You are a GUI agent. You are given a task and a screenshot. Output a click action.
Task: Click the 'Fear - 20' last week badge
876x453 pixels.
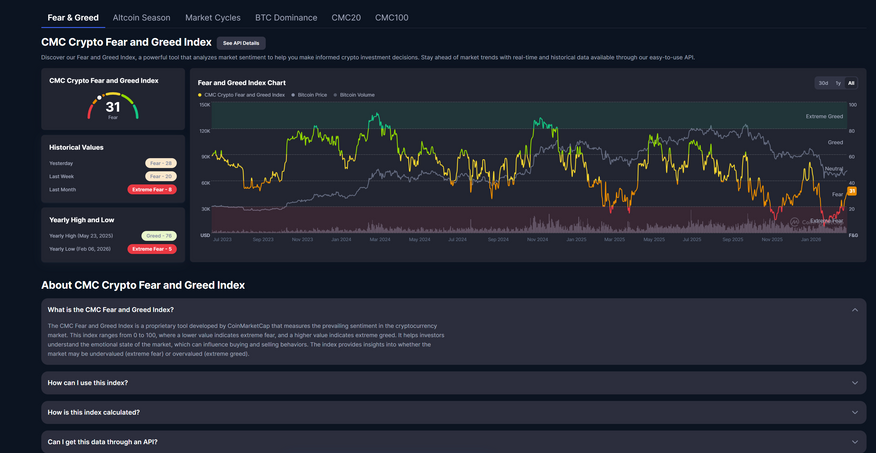tap(161, 177)
